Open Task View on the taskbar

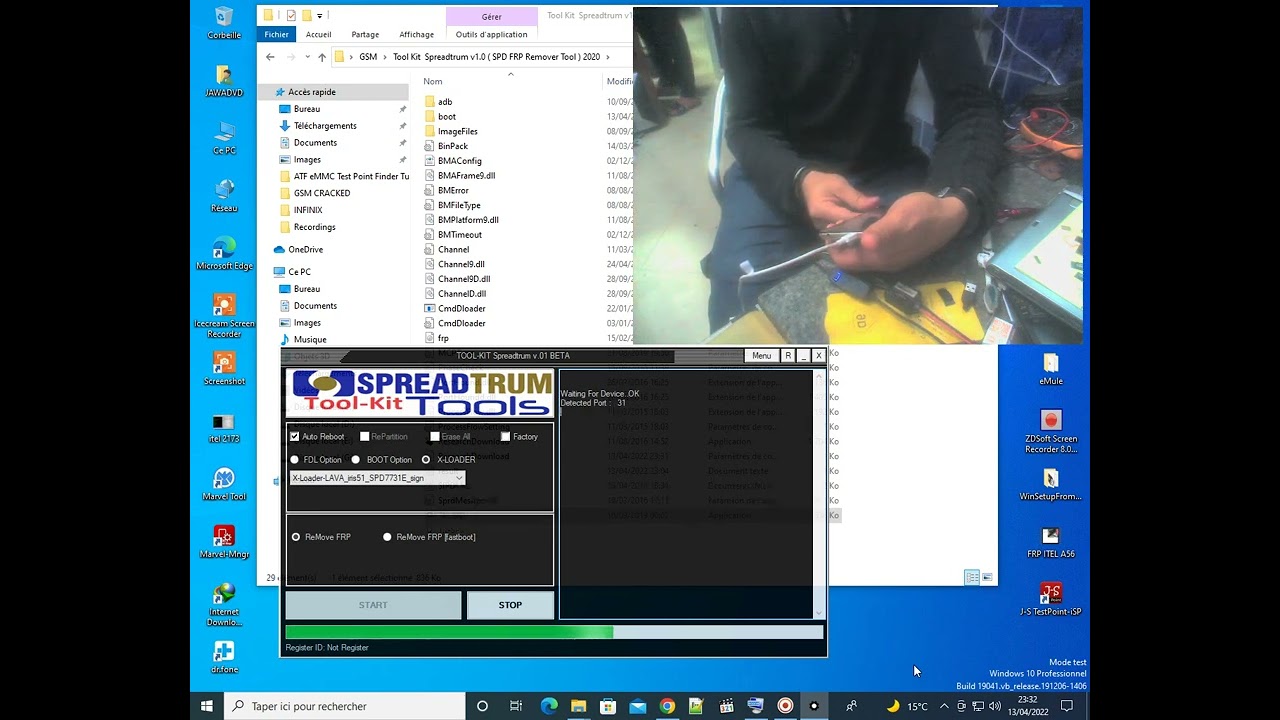(516, 706)
